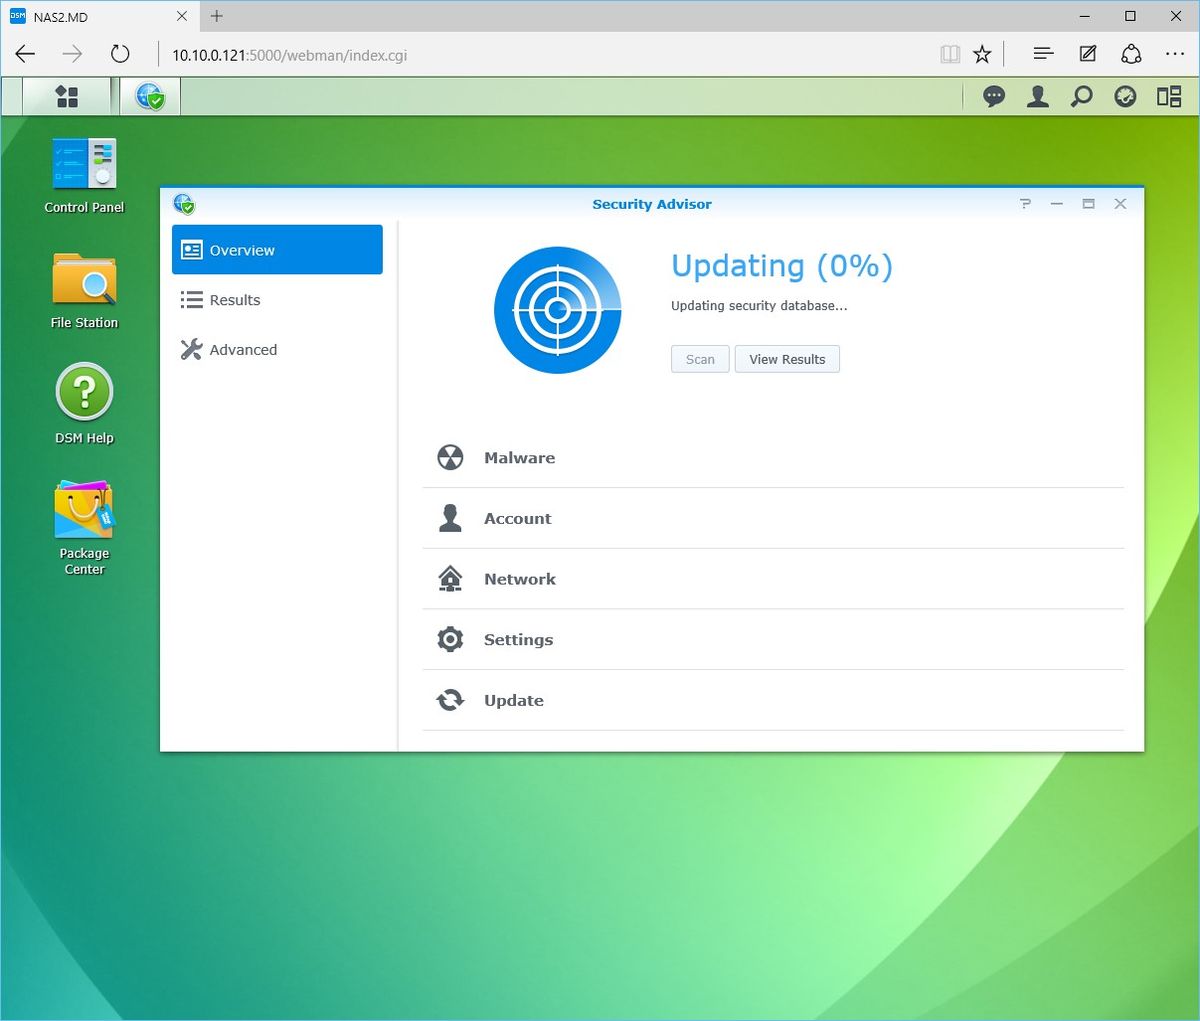Open the DSM Main Menu grid icon
The height and width of the screenshot is (1021, 1200).
[x=67, y=96]
